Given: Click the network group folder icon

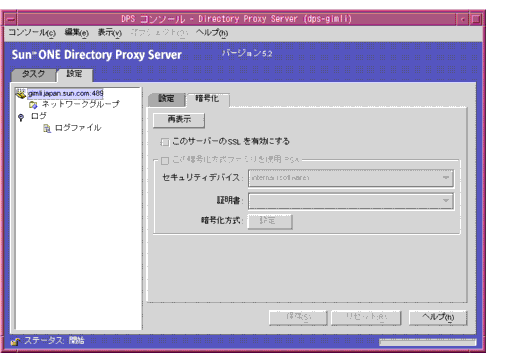Looking at the screenshot, I should click(33, 105).
